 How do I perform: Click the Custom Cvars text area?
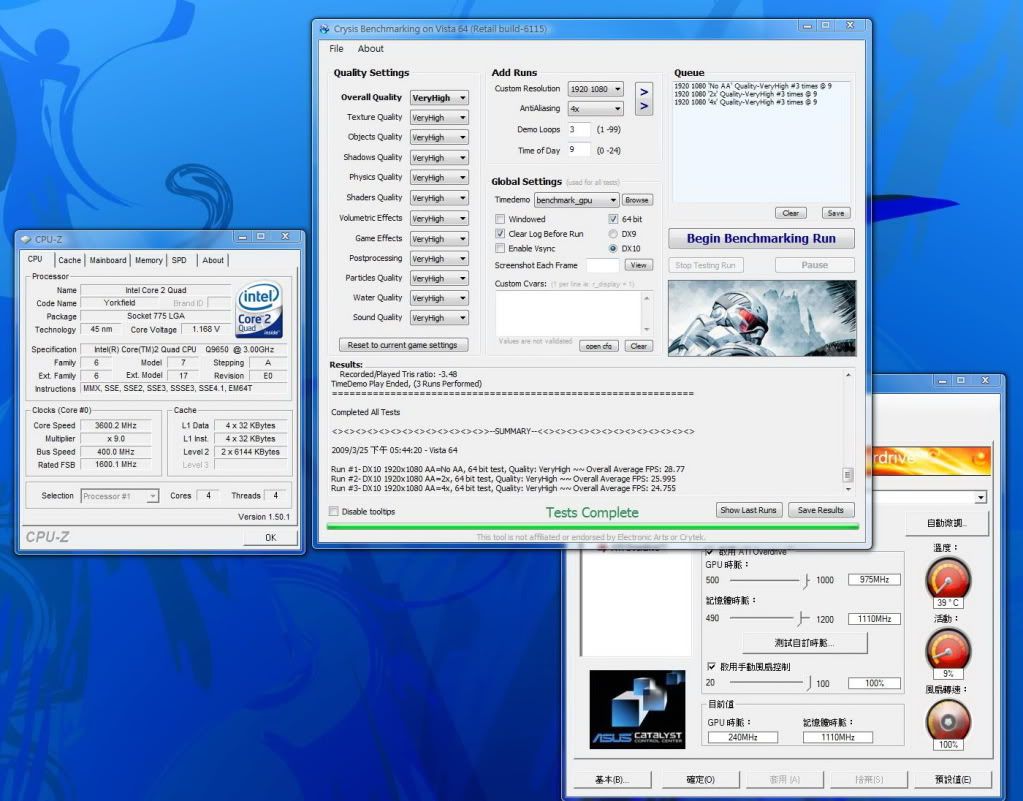(568, 313)
